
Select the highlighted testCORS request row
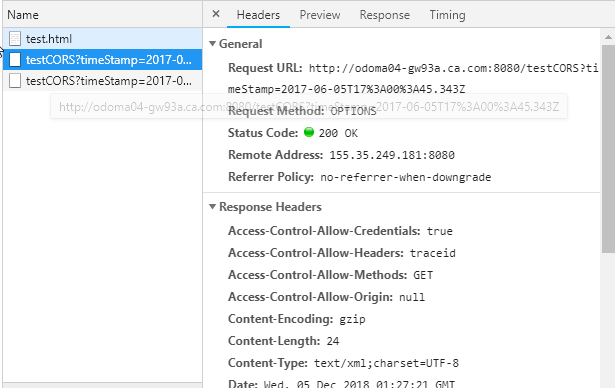(102, 60)
